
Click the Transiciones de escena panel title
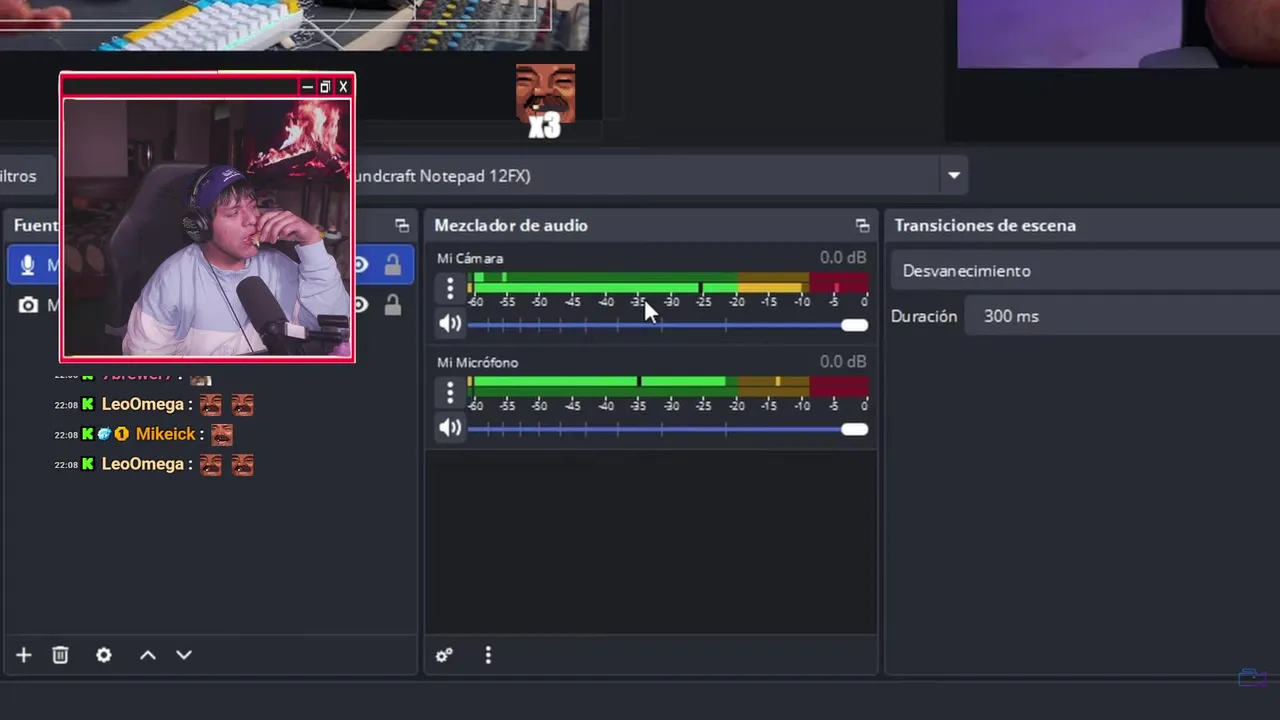[x=985, y=226]
